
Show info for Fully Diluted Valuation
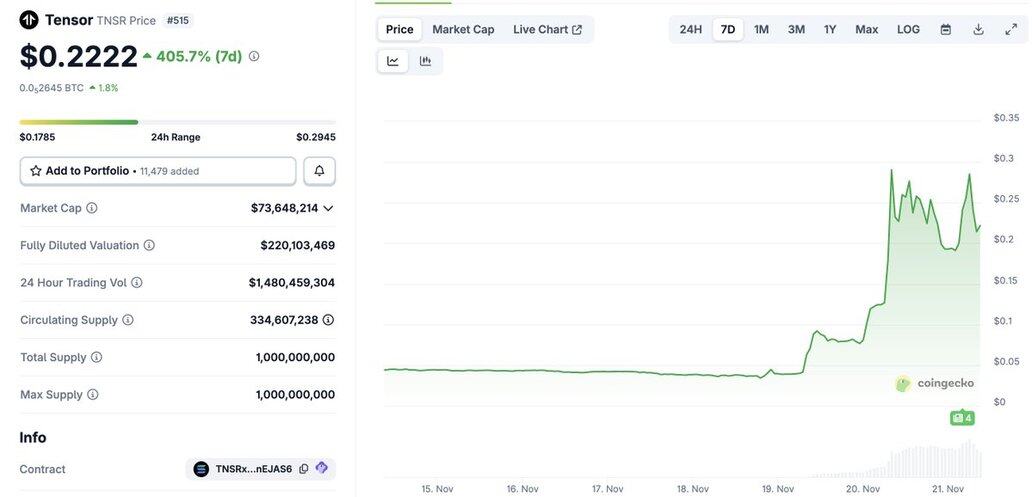(149, 245)
